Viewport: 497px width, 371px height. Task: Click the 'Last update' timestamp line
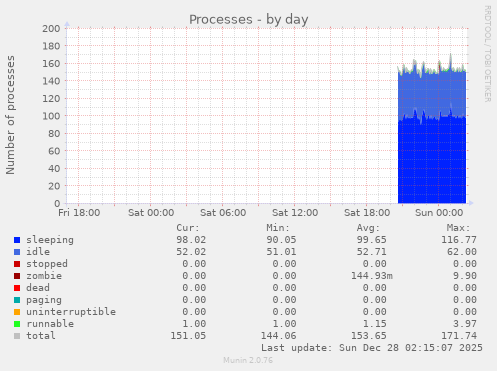click(x=372, y=348)
